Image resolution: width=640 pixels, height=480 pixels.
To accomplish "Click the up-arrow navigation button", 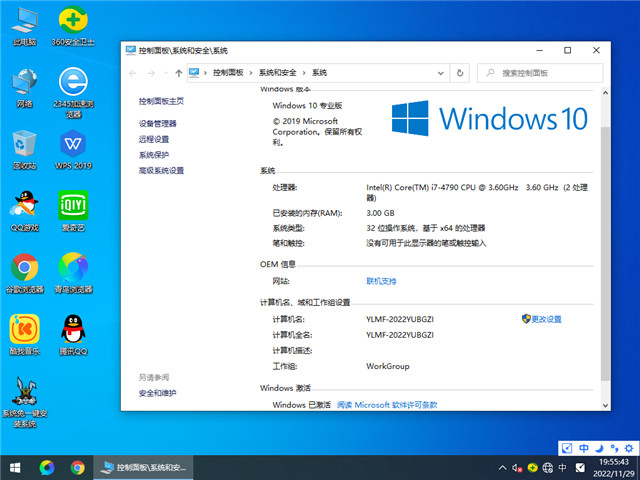I will tap(178, 72).
